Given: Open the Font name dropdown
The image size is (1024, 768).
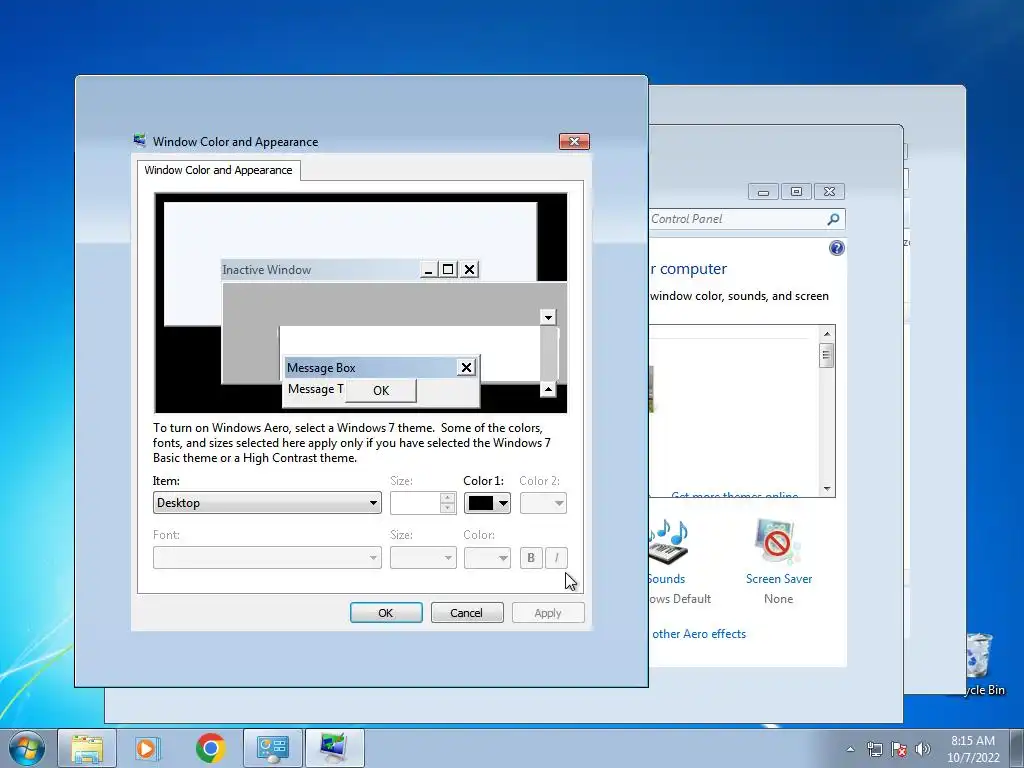Looking at the screenshot, I should click(x=266, y=558).
